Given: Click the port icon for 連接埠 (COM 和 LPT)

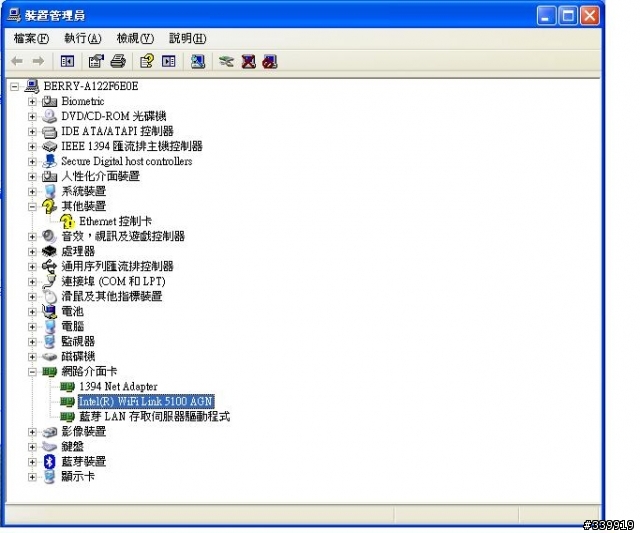Looking at the screenshot, I should (x=49, y=281).
